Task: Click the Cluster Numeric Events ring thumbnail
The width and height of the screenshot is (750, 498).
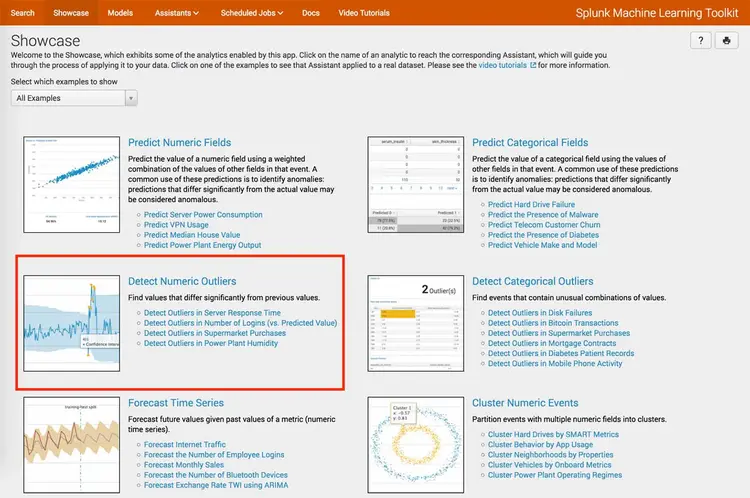Action: click(x=416, y=445)
